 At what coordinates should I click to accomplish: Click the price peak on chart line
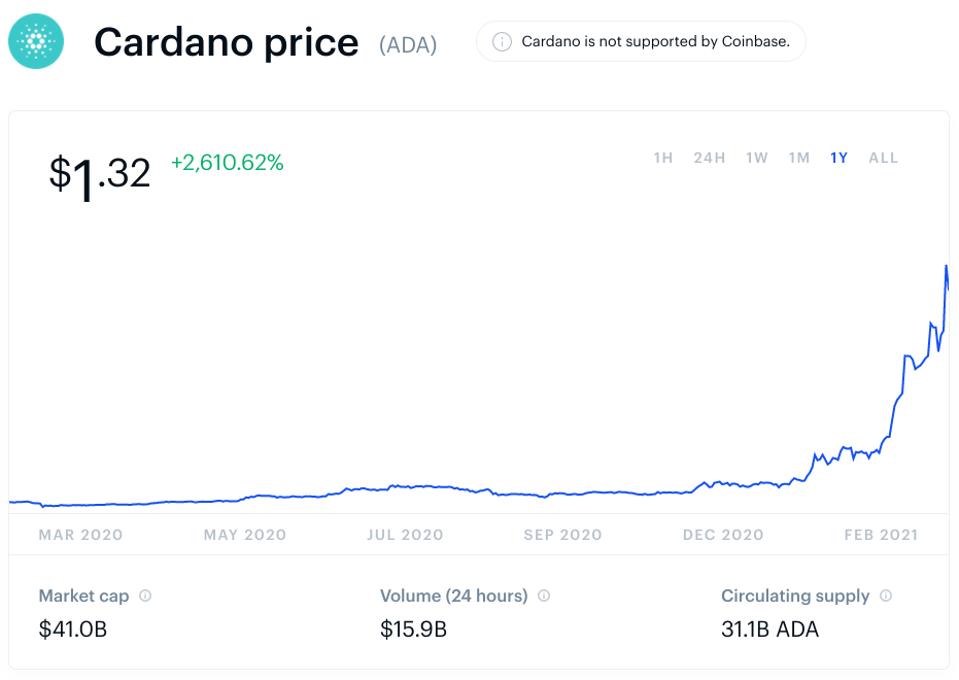946,266
